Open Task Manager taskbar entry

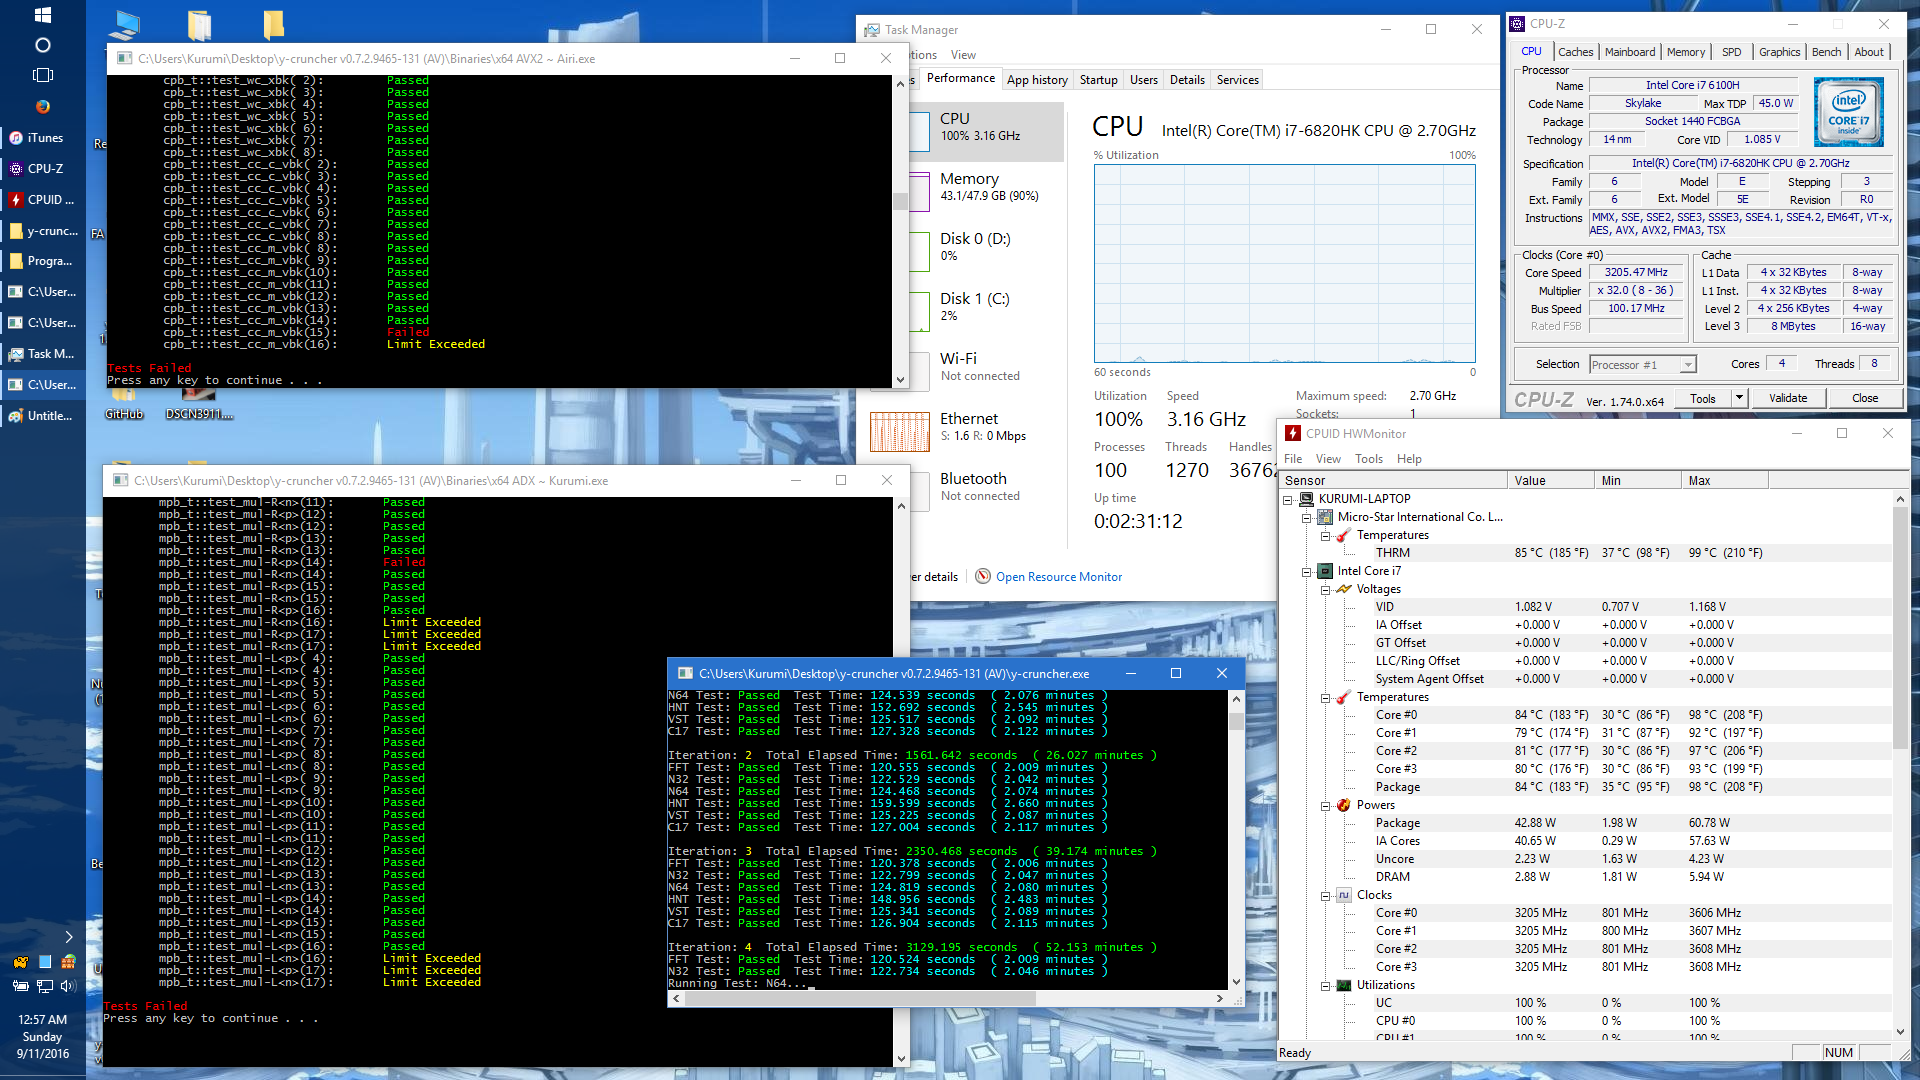pos(43,354)
